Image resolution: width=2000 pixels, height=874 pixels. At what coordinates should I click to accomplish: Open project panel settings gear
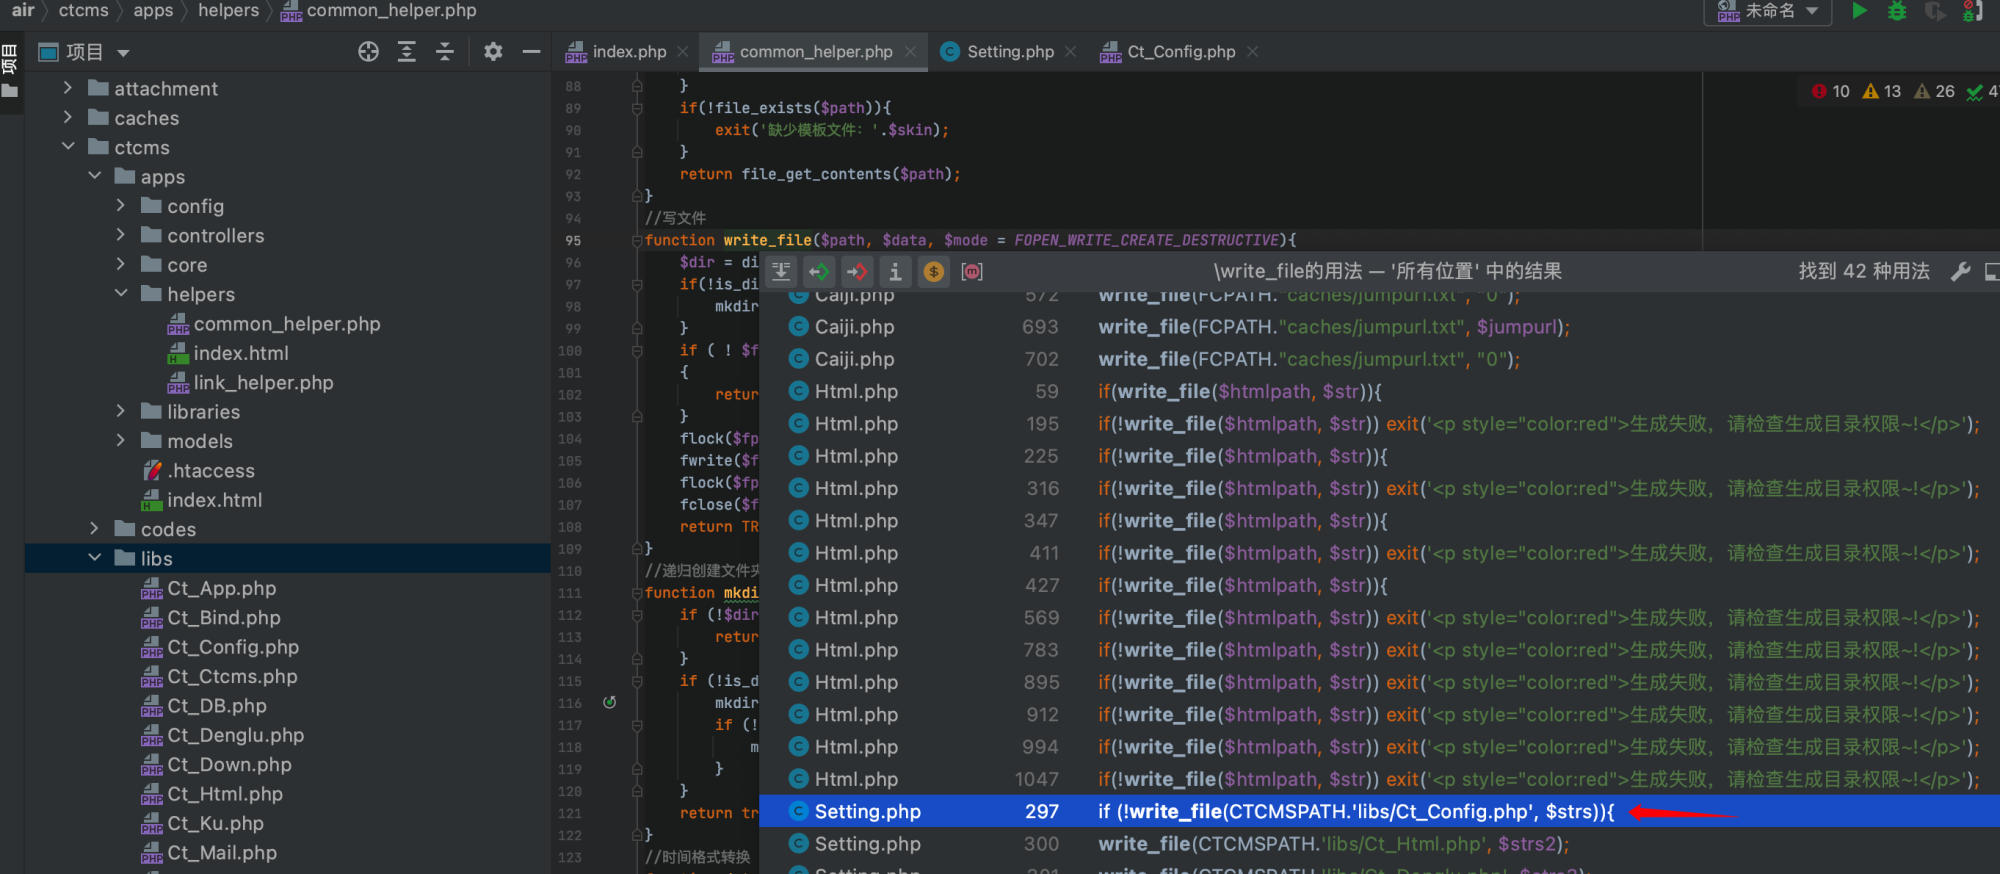(493, 52)
